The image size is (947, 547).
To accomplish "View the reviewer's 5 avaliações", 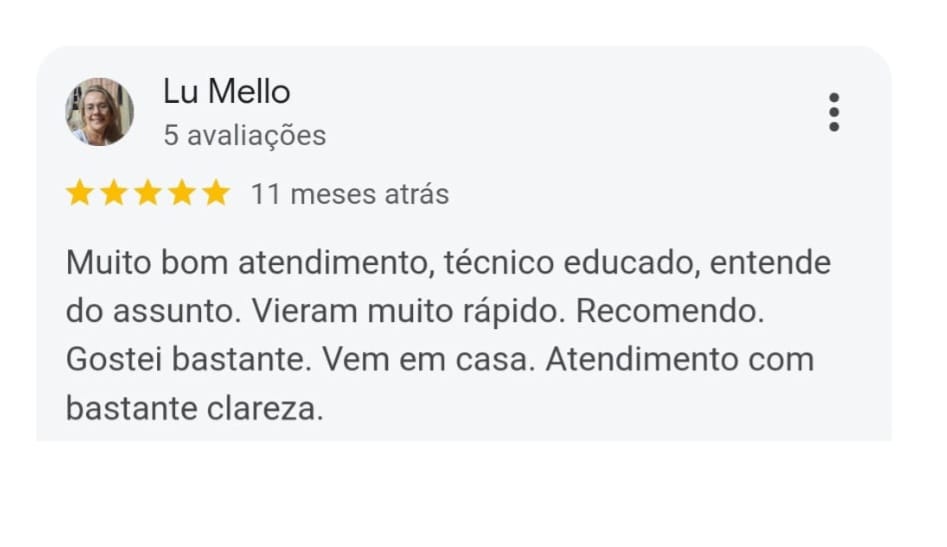I will (244, 135).
